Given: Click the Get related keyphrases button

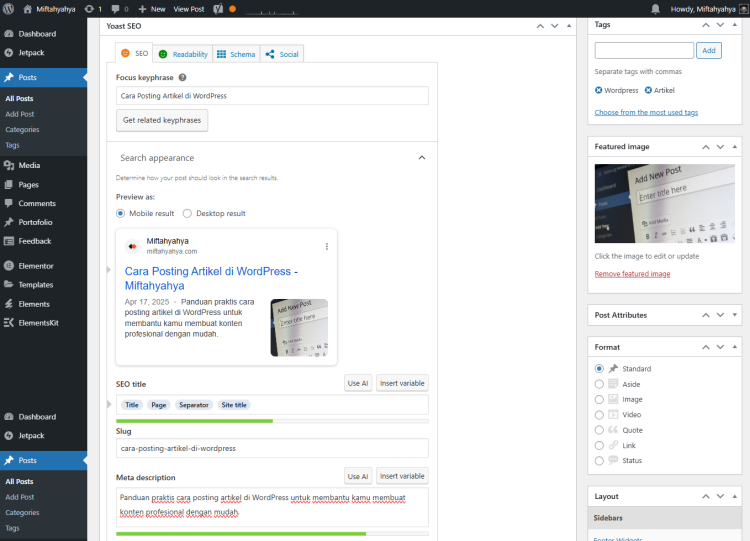Looking at the screenshot, I should point(162,120).
